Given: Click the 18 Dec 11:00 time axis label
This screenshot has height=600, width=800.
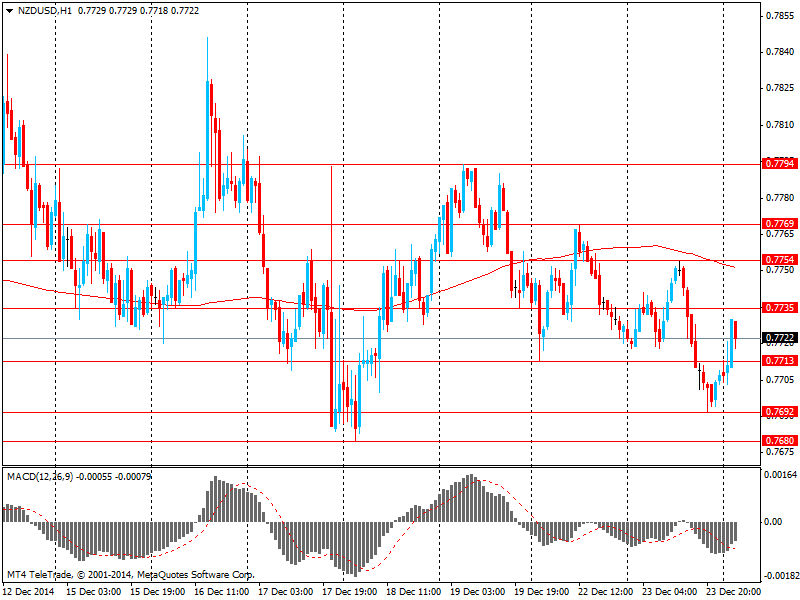Looking at the screenshot, I should 414,592.
